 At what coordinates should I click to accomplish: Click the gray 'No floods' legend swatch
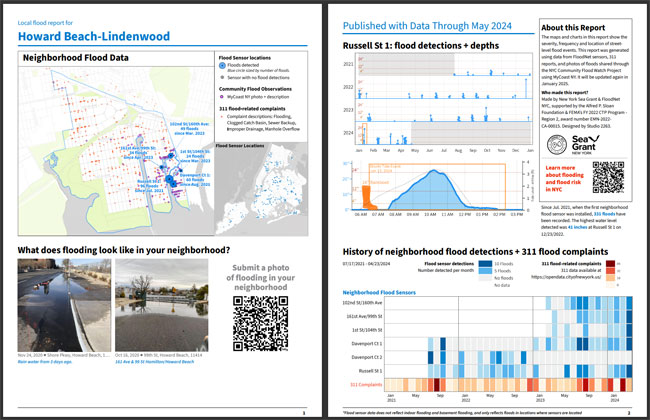pos(485,278)
